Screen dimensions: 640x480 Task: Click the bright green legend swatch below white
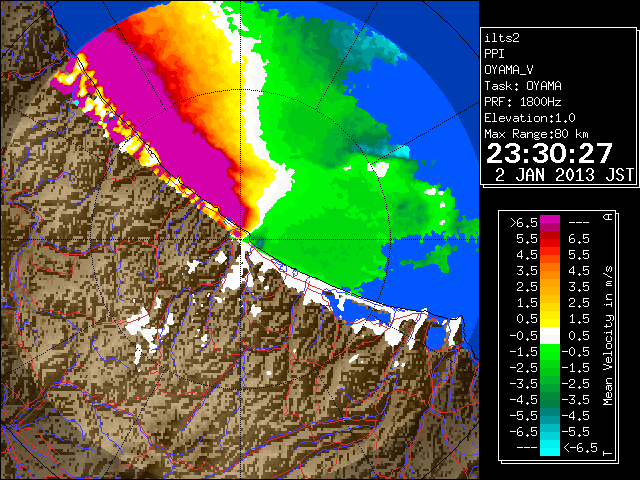pos(550,351)
